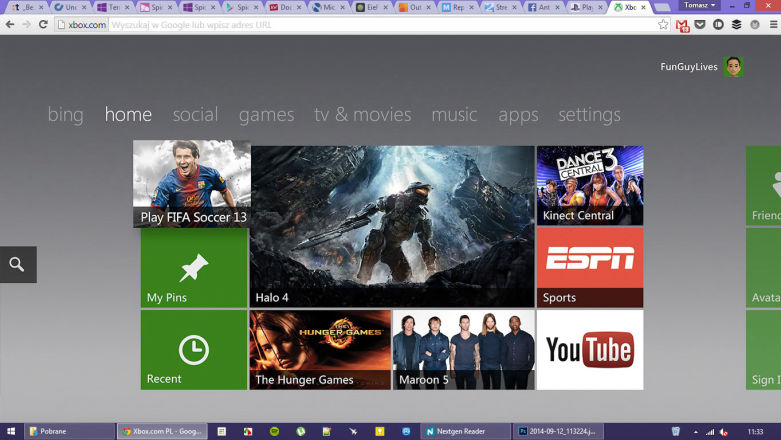Click the volume tray icon

724,432
